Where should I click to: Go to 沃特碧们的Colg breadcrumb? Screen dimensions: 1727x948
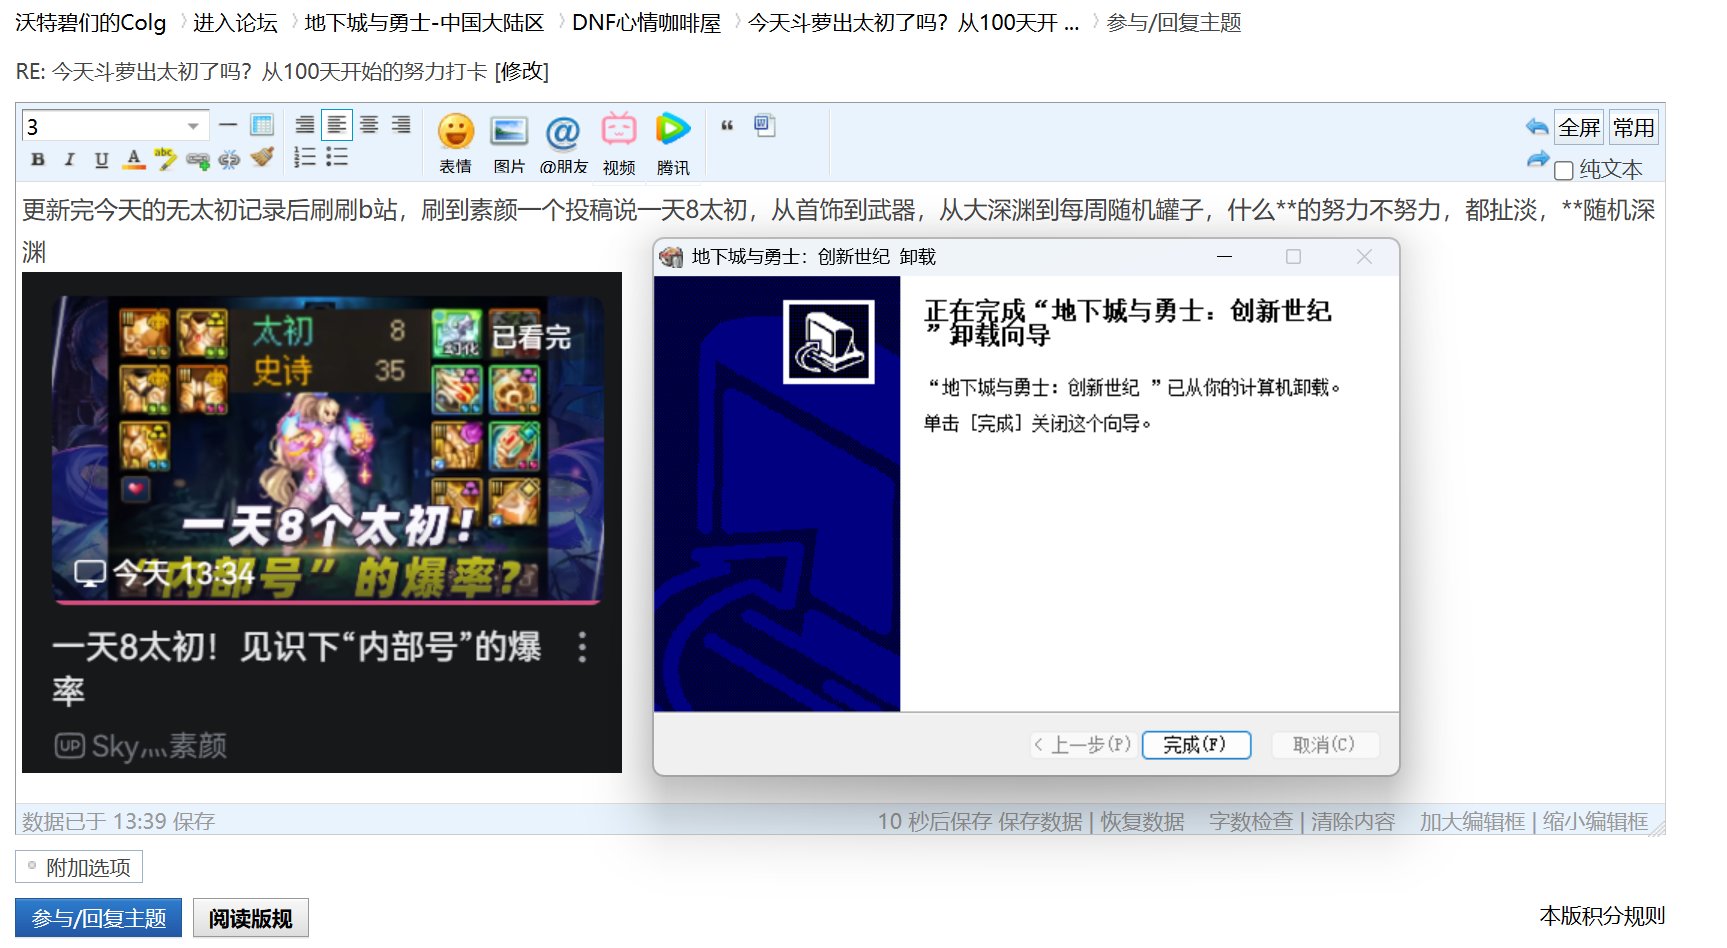click(x=91, y=23)
